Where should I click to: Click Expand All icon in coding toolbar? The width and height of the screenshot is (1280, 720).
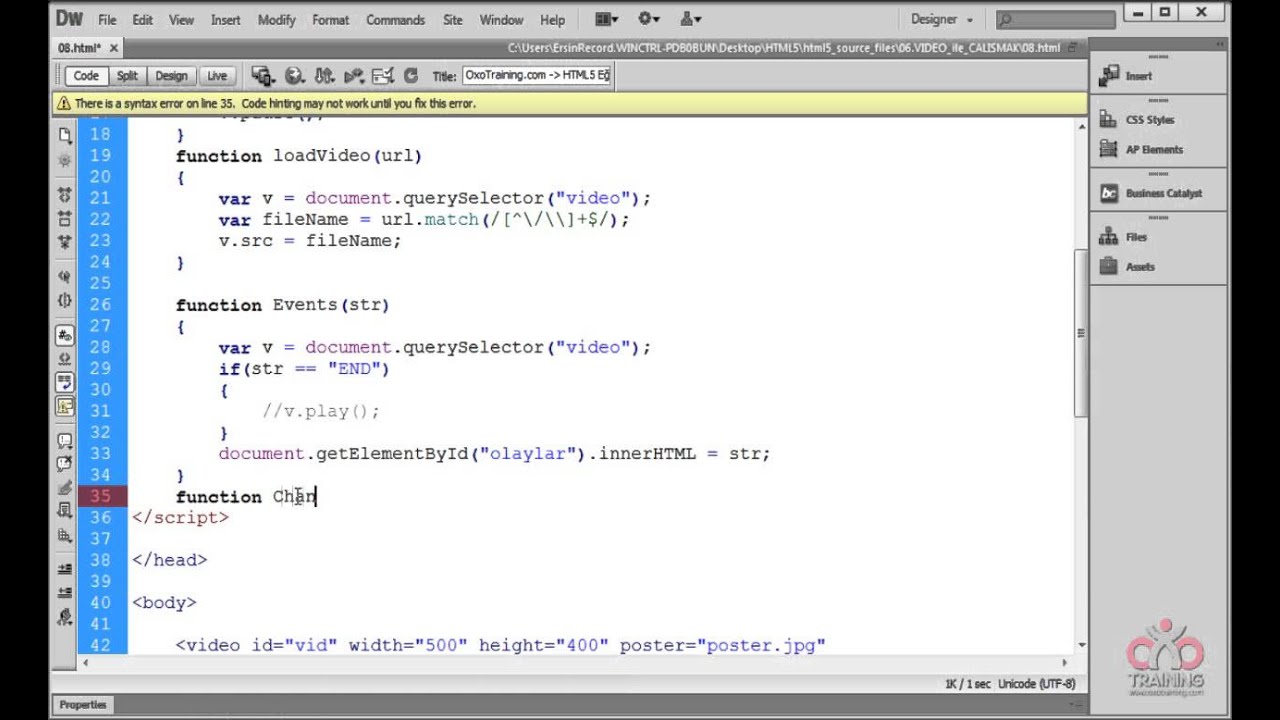pyautogui.click(x=65, y=241)
